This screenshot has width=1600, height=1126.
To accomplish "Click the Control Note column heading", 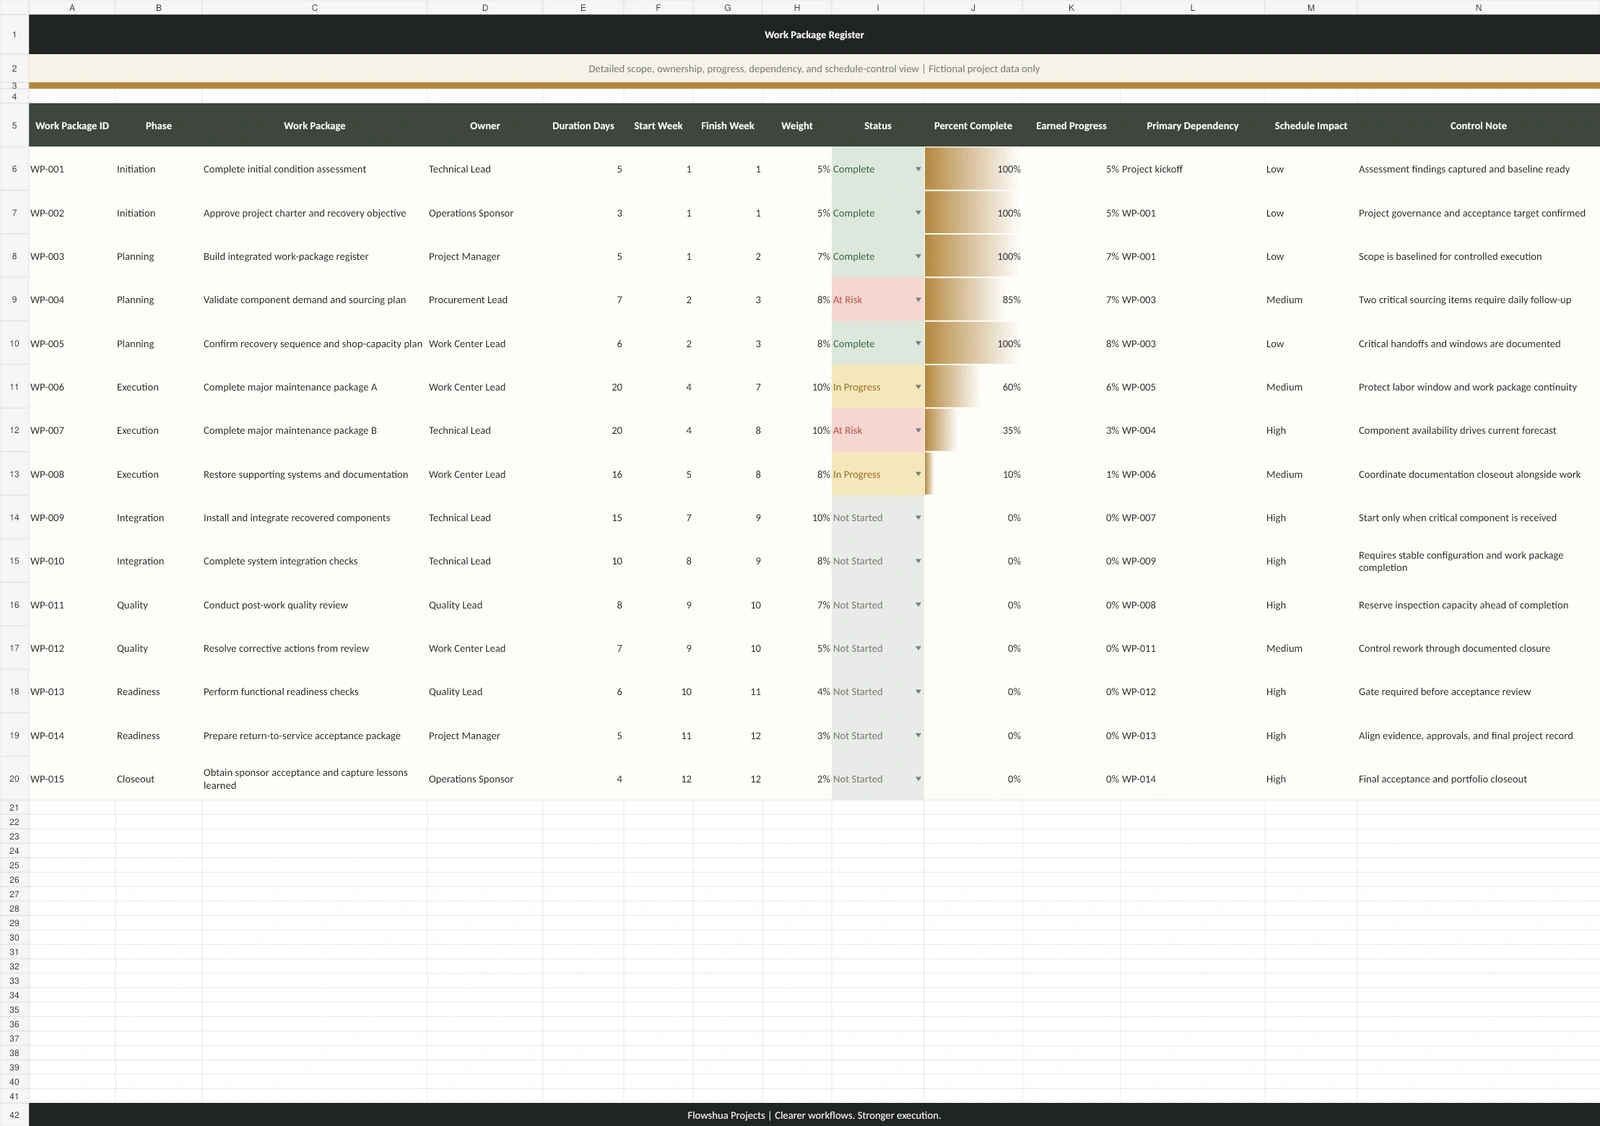I will (1478, 126).
